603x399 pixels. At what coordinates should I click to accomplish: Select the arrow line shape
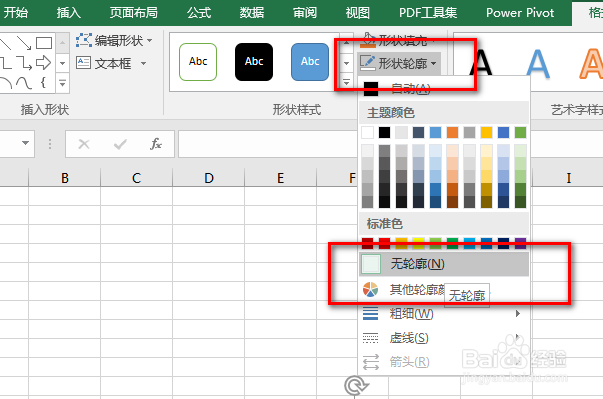coord(24,43)
